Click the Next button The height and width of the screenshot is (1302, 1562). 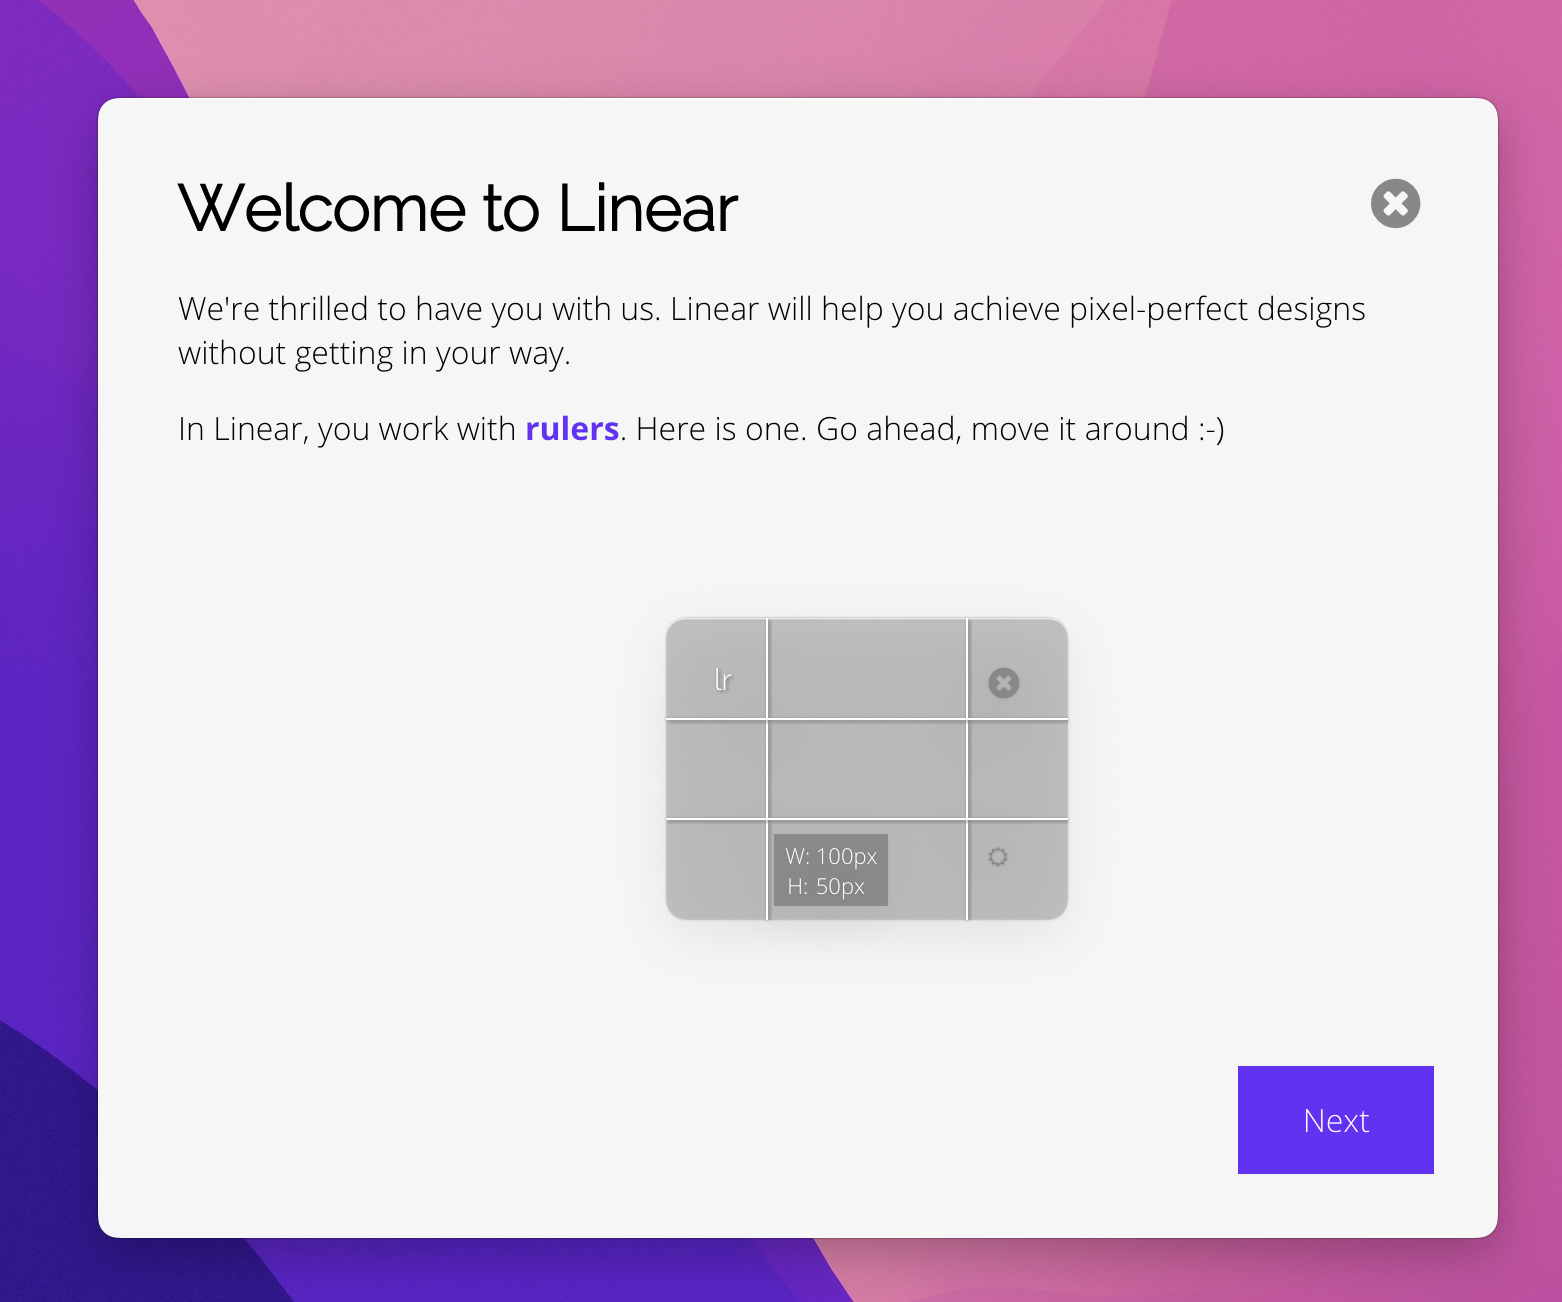1335,1120
